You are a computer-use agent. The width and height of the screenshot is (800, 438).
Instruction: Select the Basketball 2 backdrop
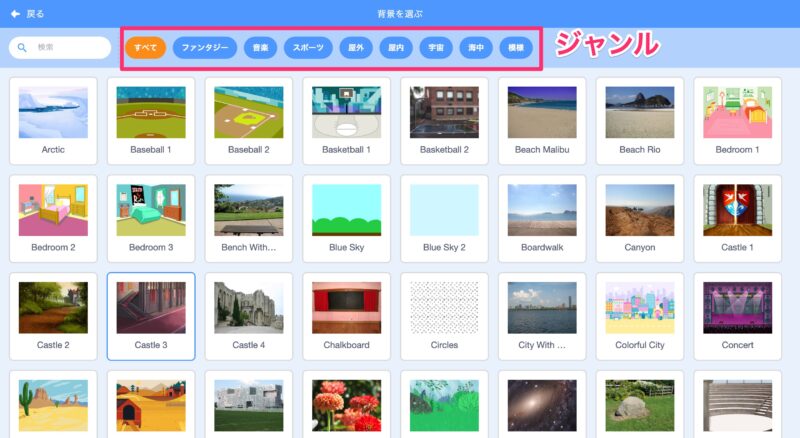(444, 120)
